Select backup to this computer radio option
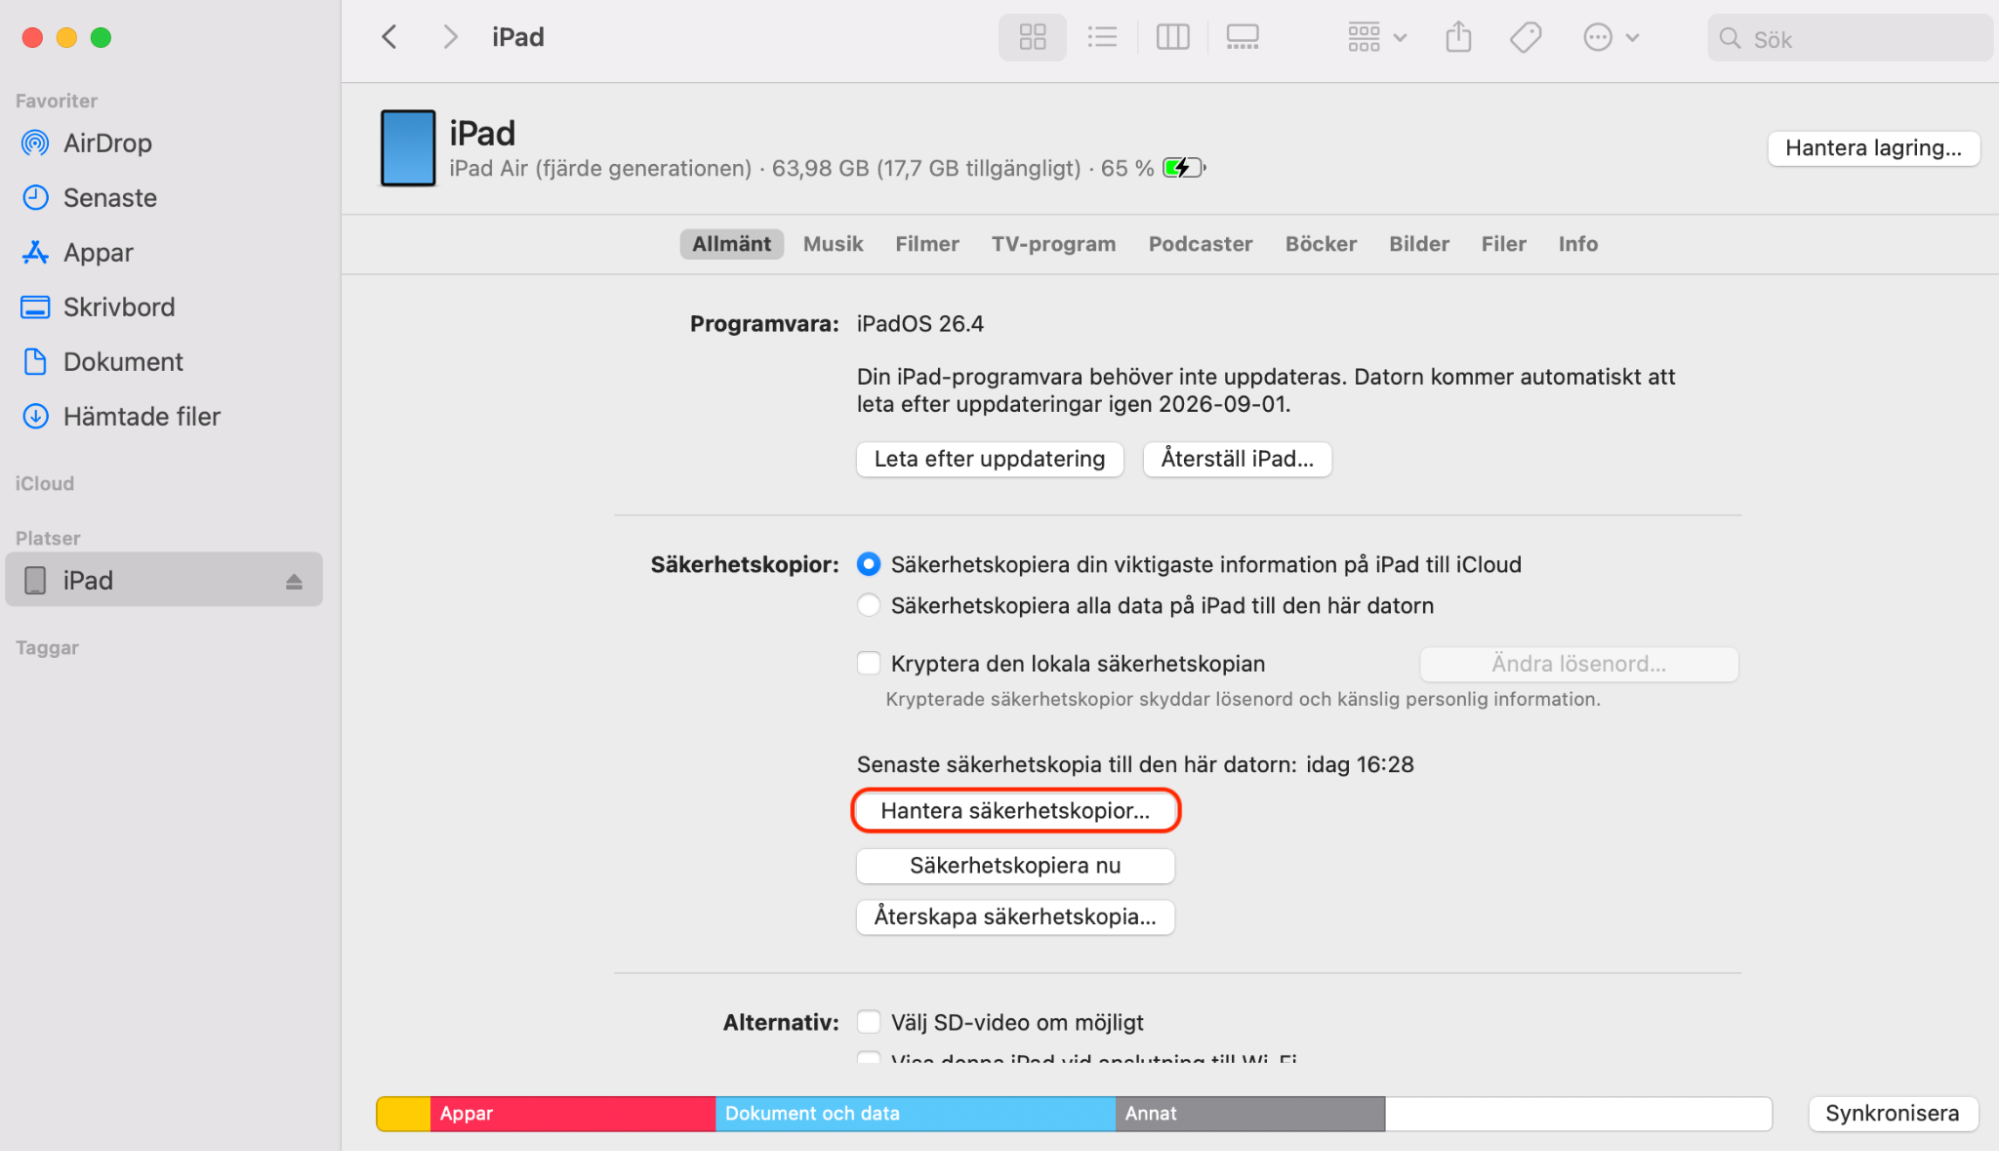1999x1151 pixels. 869,605
